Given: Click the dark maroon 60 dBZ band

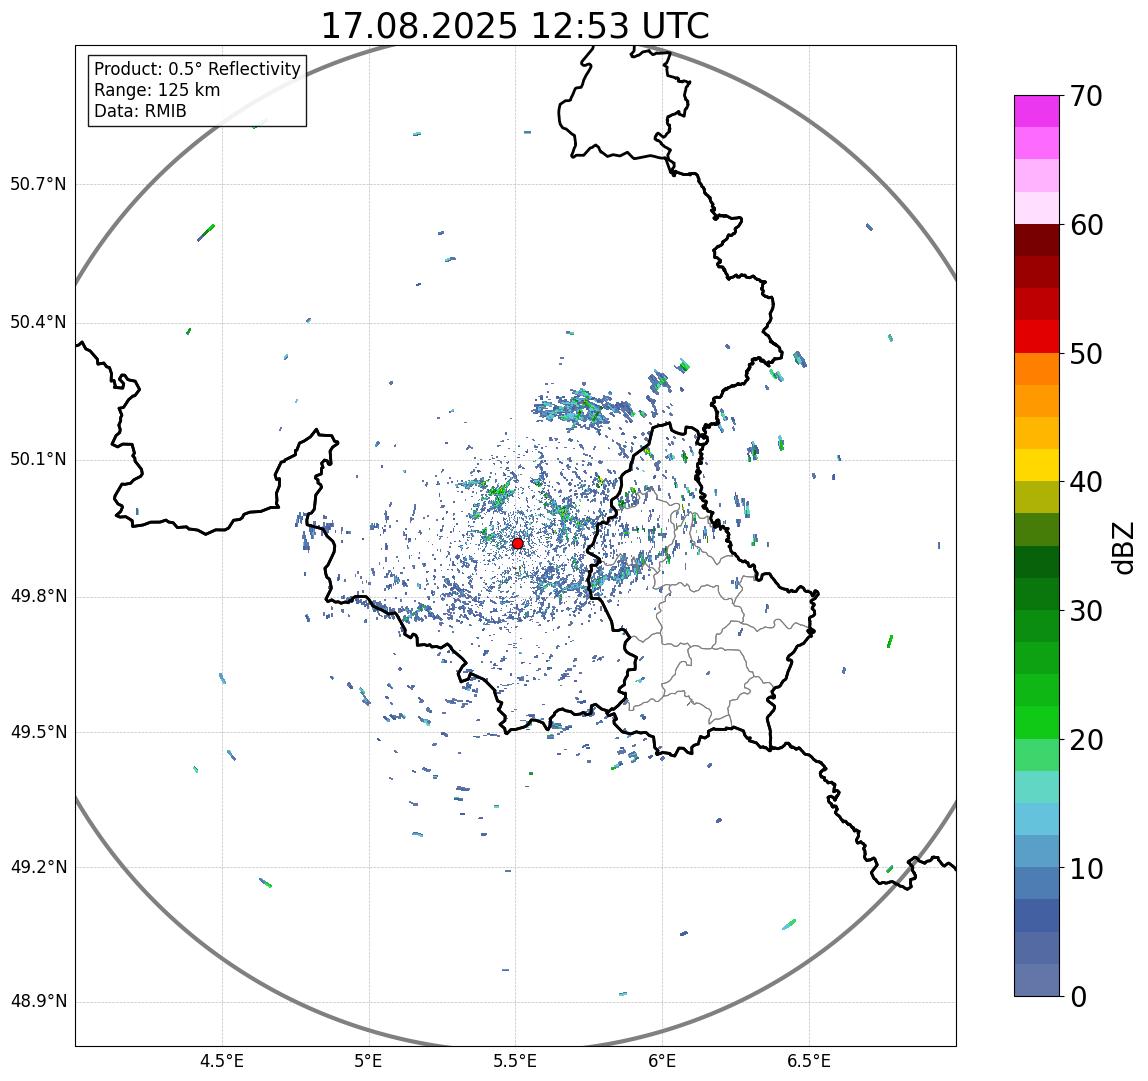Looking at the screenshot, I should (1037, 240).
